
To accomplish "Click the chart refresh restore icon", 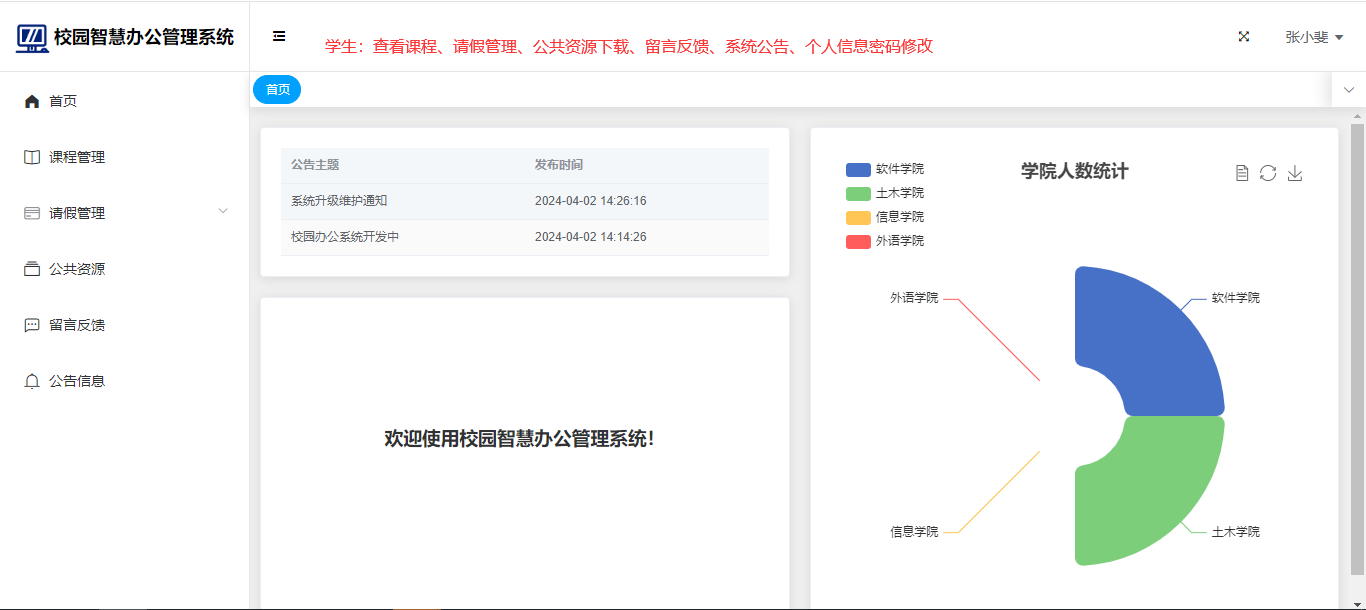I will pyautogui.click(x=1268, y=173).
